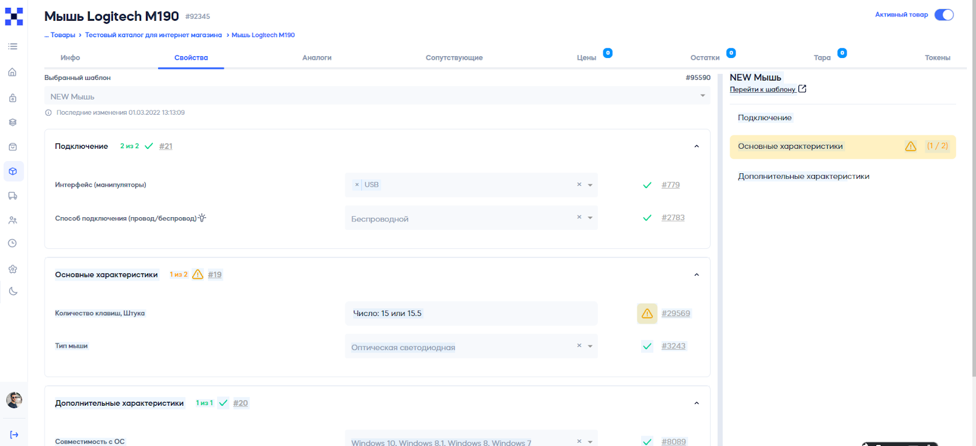The height and width of the screenshot is (446, 976).
Task: Click the checkered app logo in the sidebar
Action: pyautogui.click(x=14, y=16)
